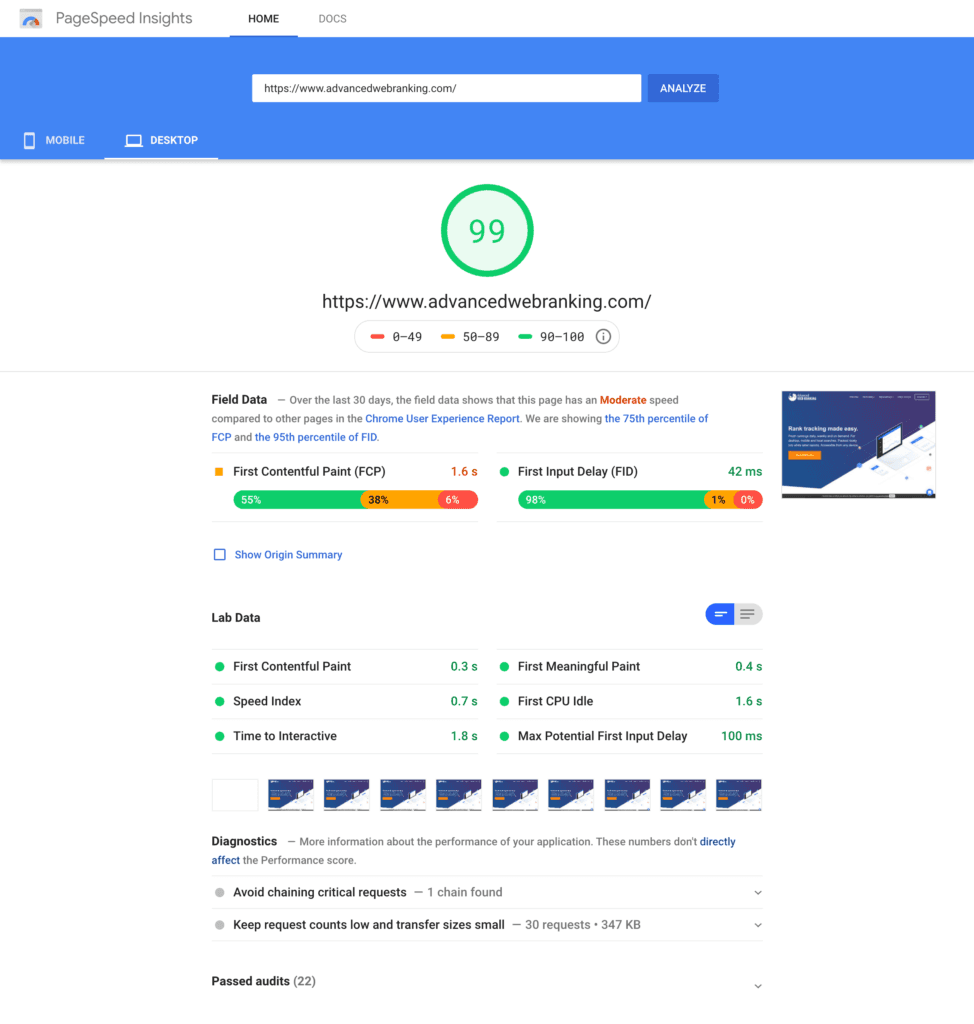The height and width of the screenshot is (1024, 974).
Task: Click the URL input field
Action: point(447,88)
